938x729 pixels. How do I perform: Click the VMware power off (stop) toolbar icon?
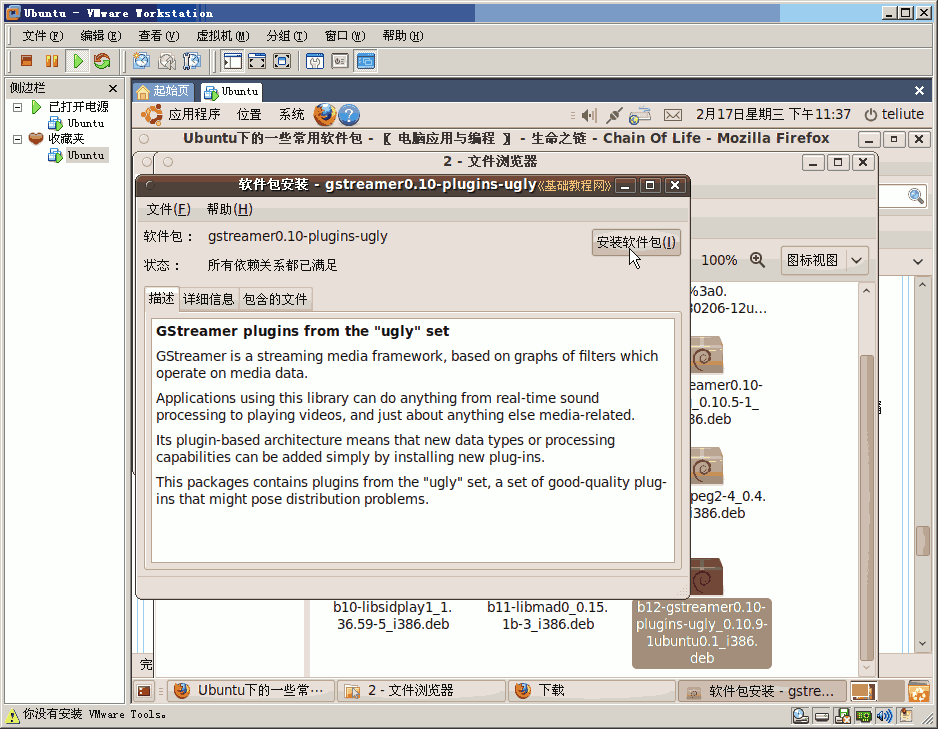click(26, 61)
